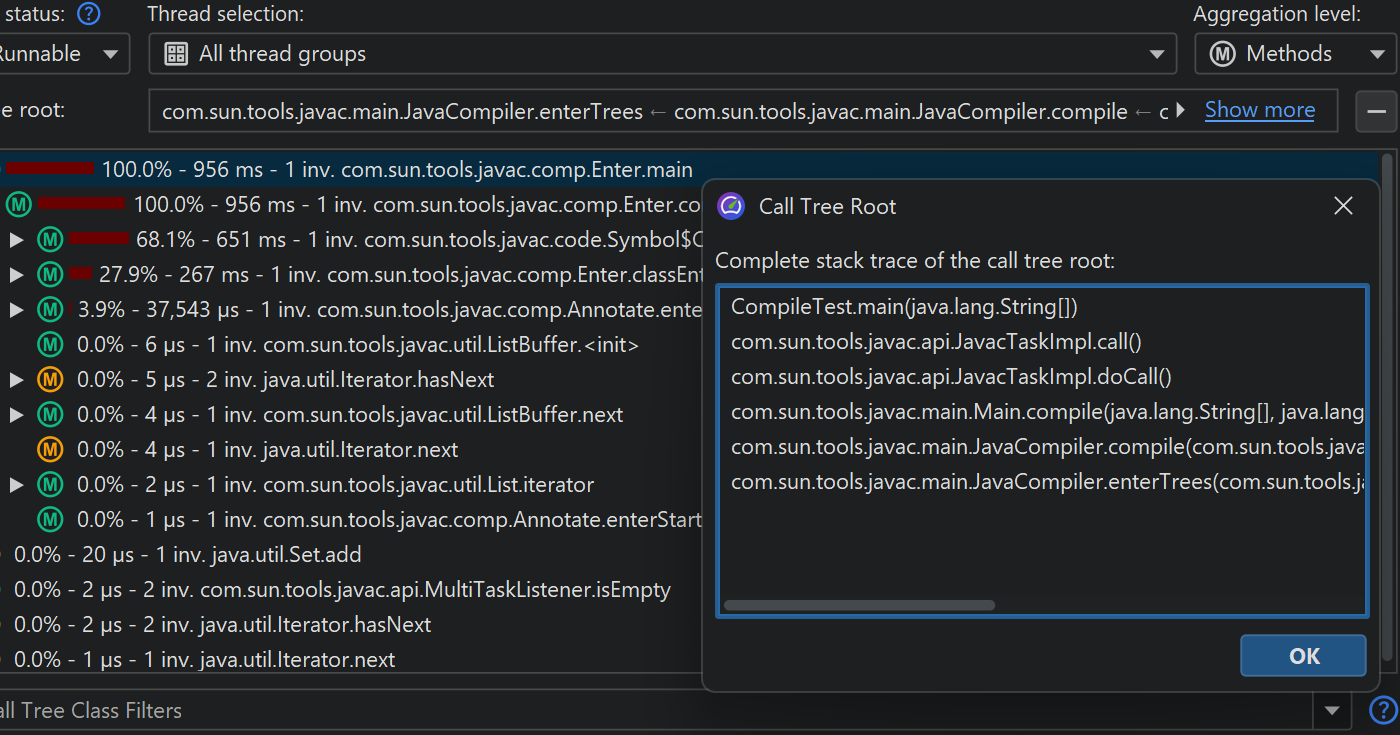Click the OK button in Call Tree Root
This screenshot has height=735, width=1400.
point(1303,656)
